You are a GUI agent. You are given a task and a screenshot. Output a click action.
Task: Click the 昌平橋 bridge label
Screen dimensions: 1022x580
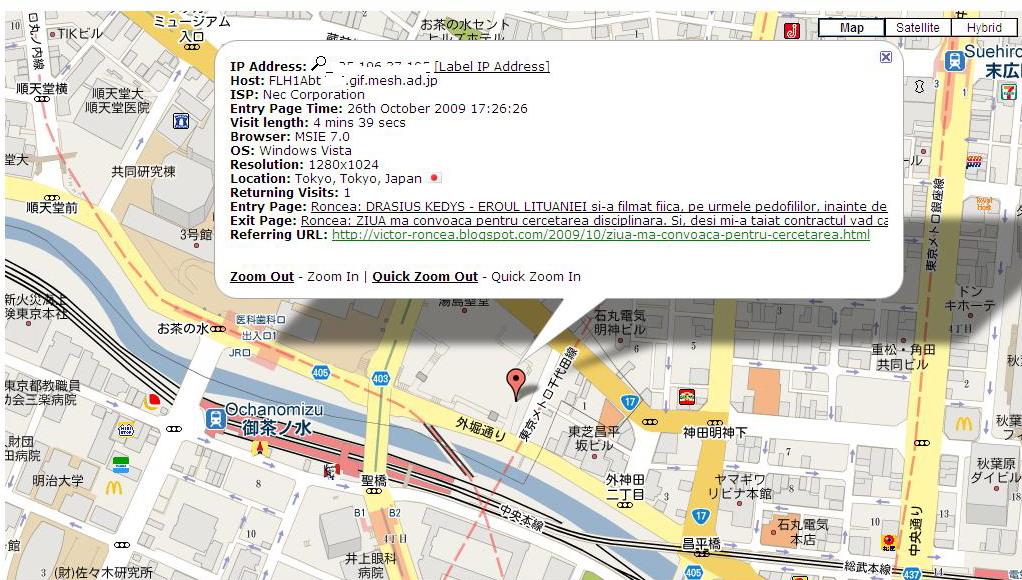click(701, 544)
